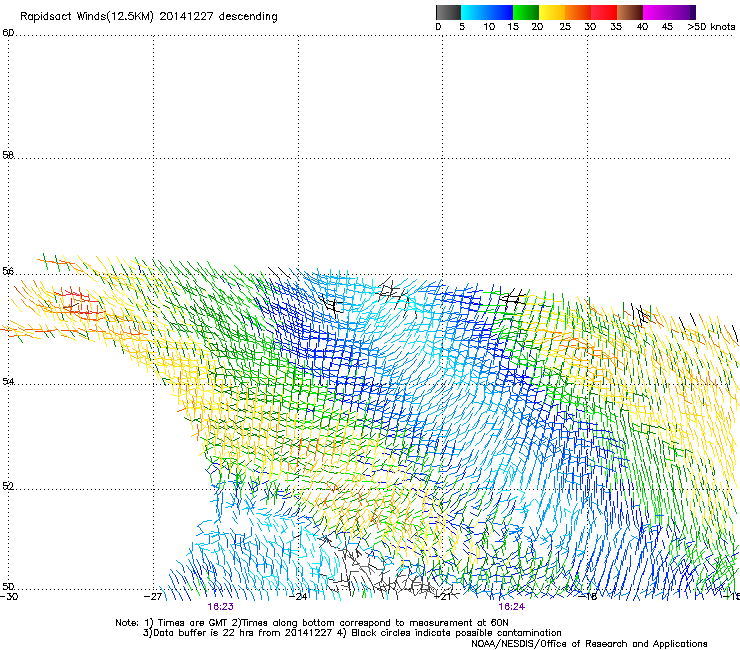The height and width of the screenshot is (650, 740).
Task: Click the green 15-20 knots color band
Action: [x=526, y=12]
